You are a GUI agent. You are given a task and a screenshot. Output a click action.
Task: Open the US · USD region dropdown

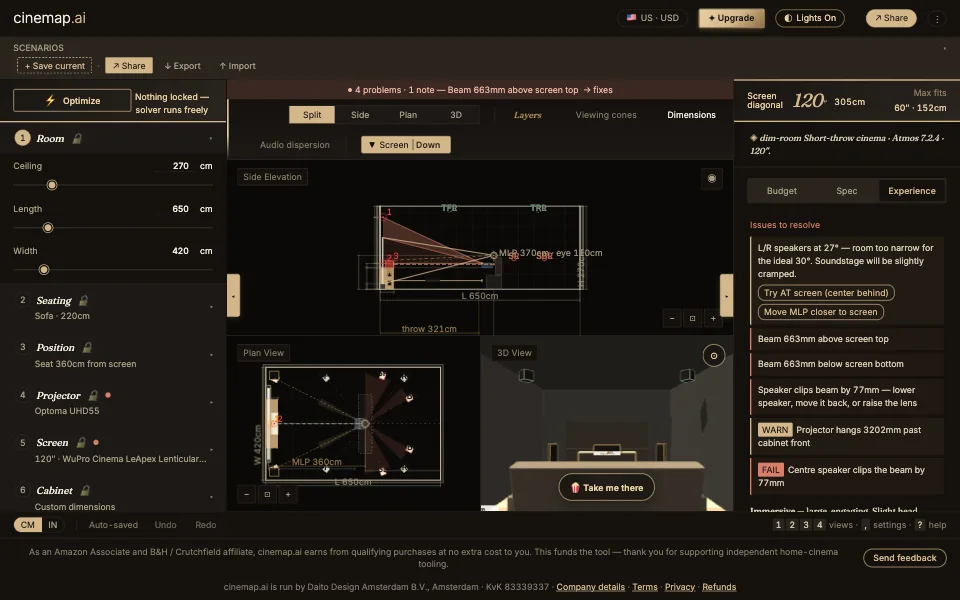click(x=652, y=18)
